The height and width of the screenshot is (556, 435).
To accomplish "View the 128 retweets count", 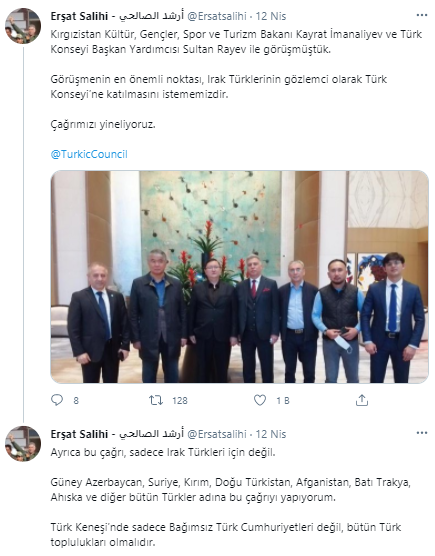I will coord(180,401).
